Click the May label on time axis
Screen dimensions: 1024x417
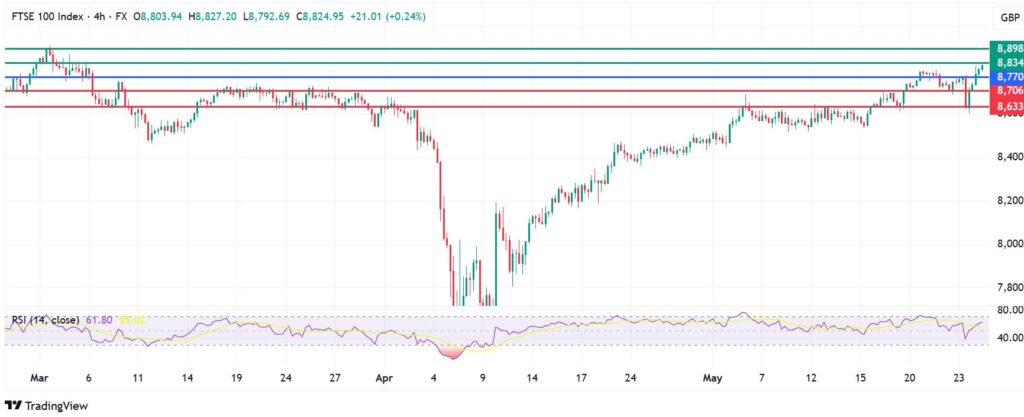712,380
